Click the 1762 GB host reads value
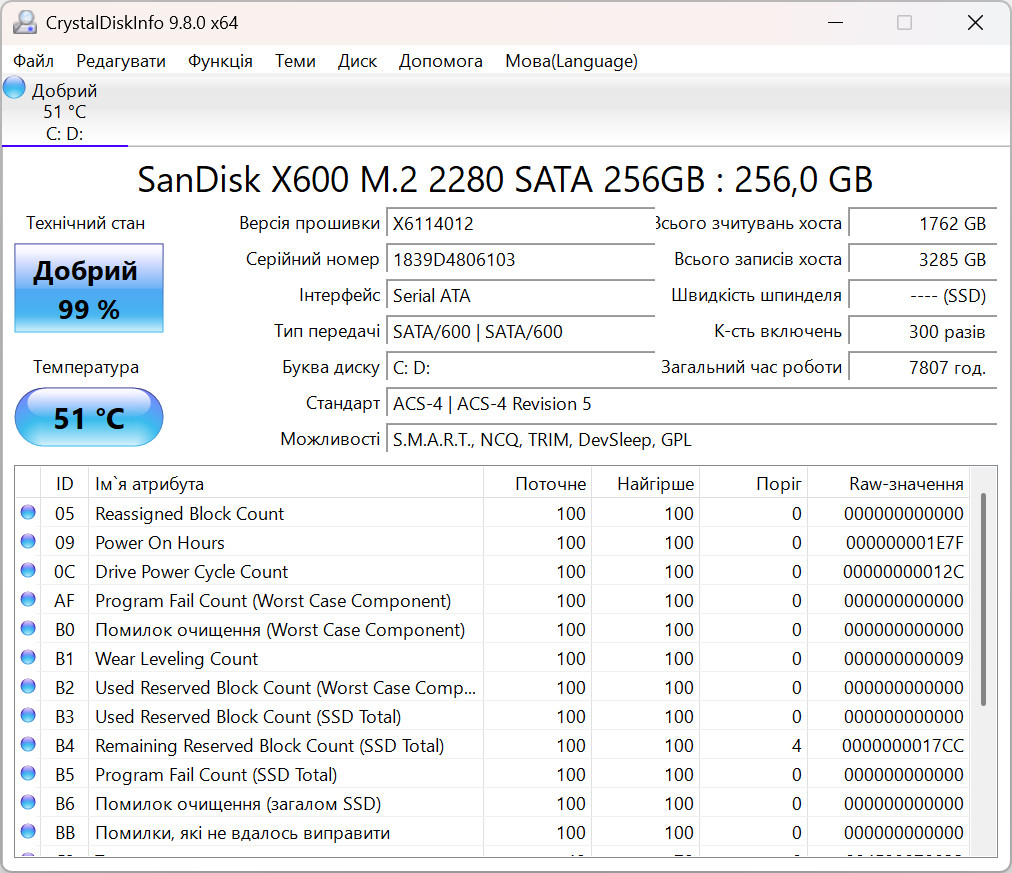 pyautogui.click(x=923, y=224)
